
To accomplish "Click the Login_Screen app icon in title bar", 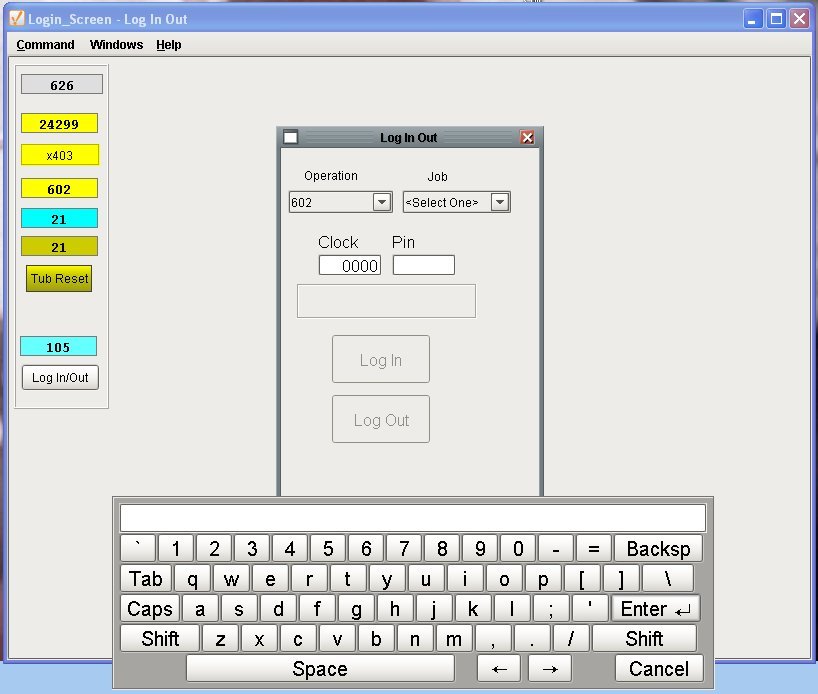I will [x=17, y=18].
